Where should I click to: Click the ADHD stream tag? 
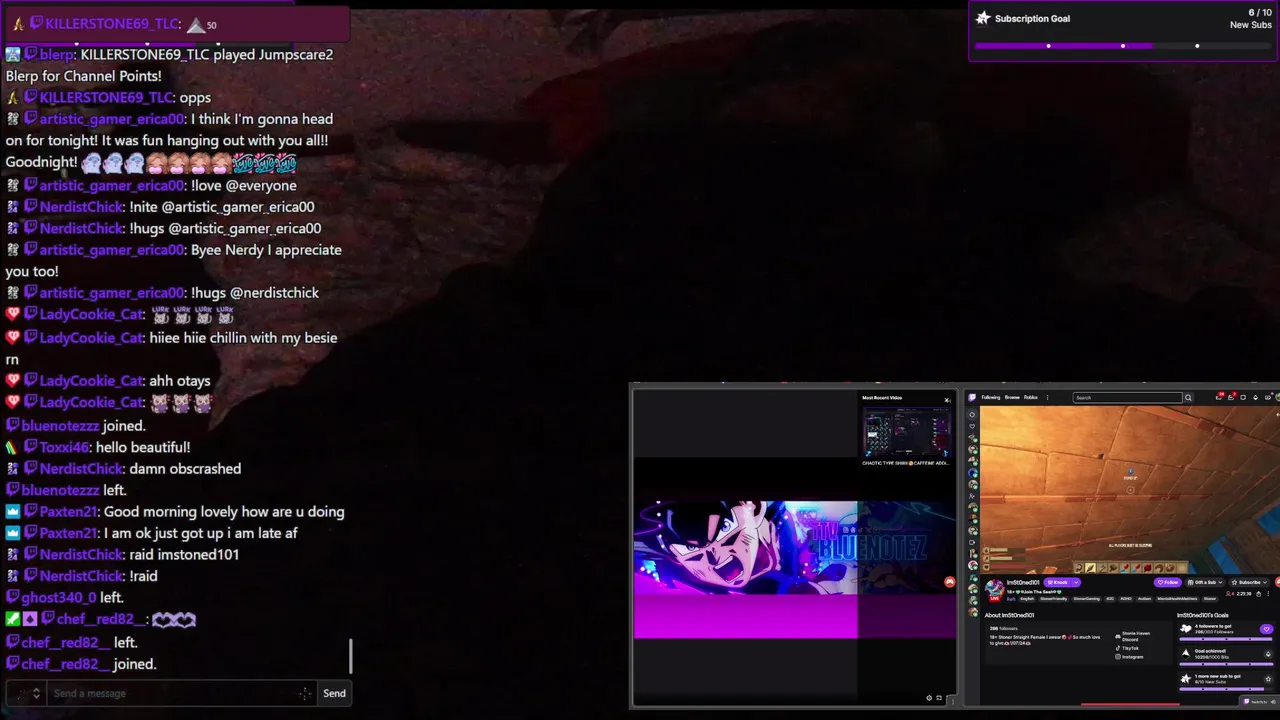pos(1126,599)
